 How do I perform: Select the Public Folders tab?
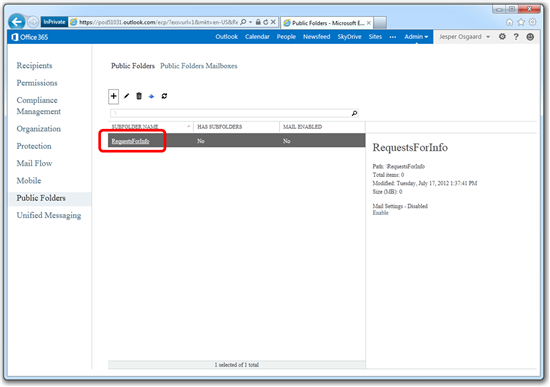point(133,66)
